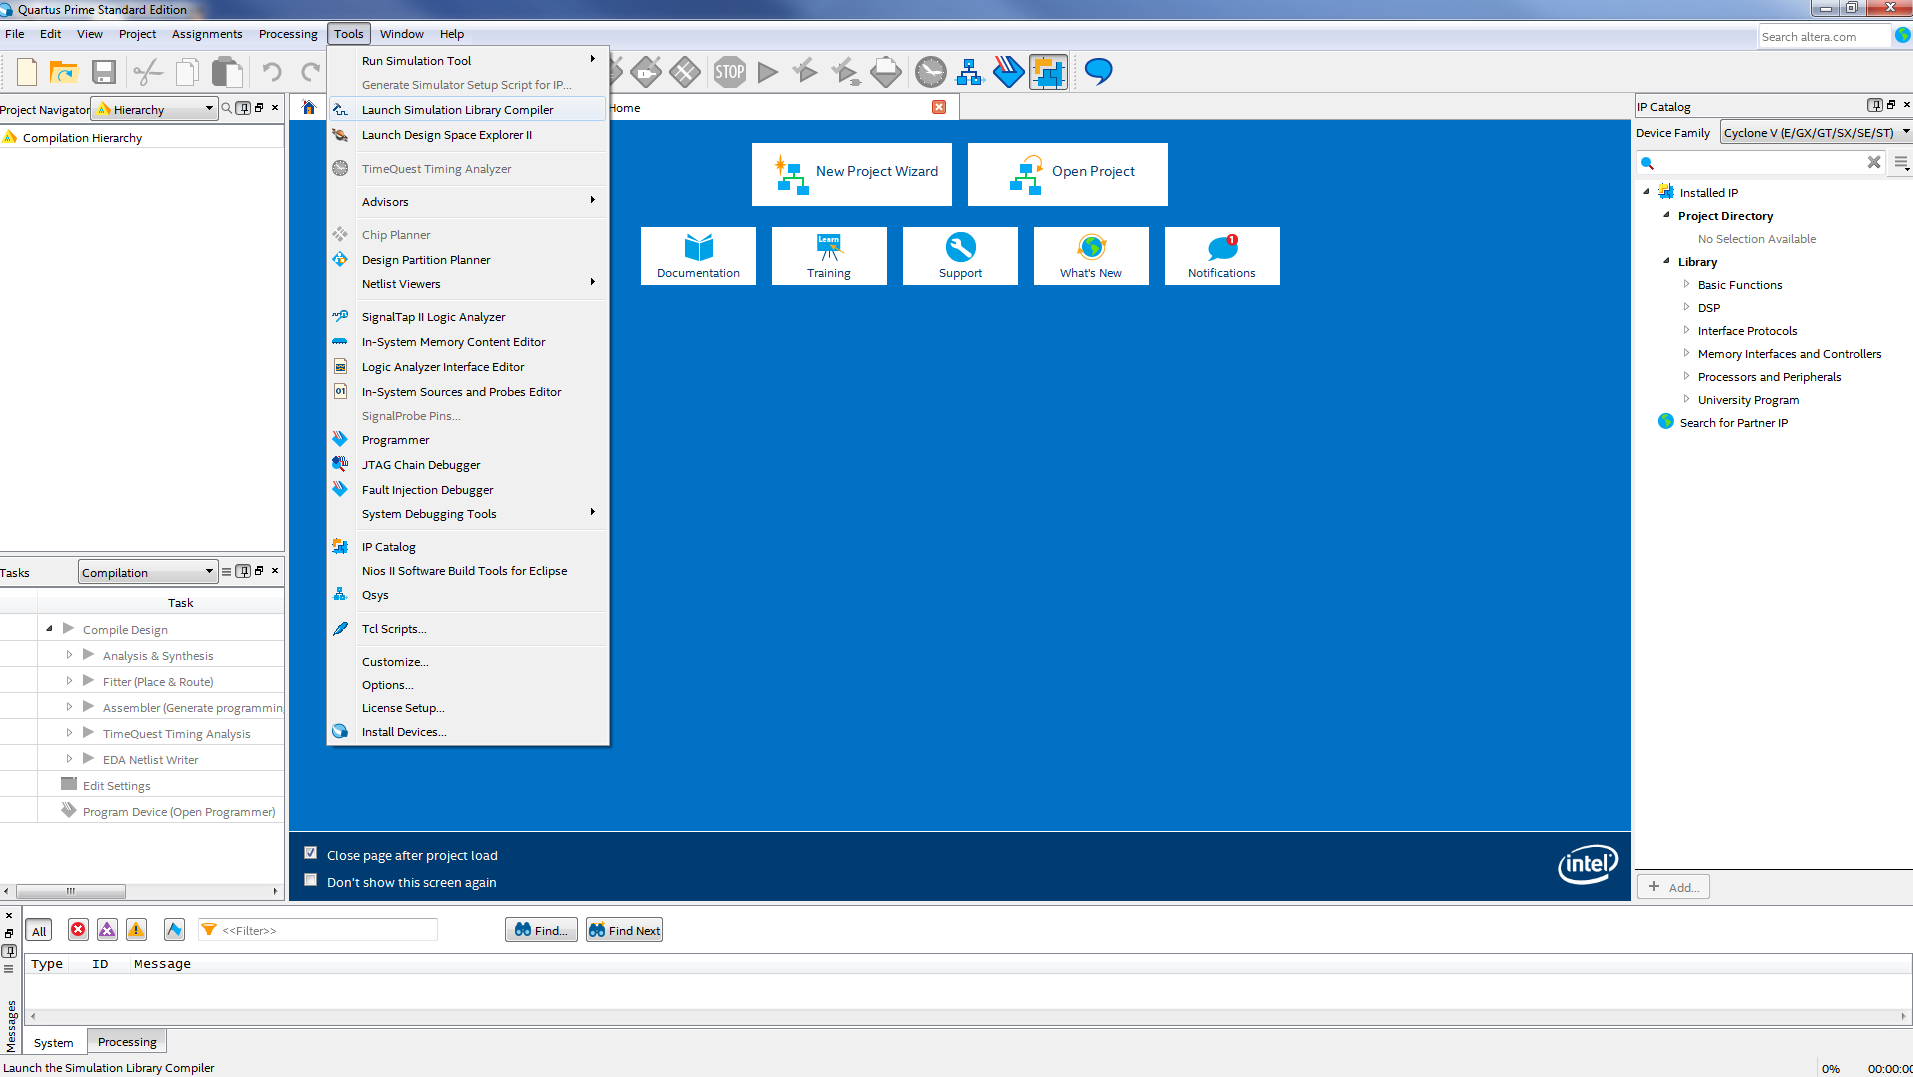
Task: Expand Memory Interfaces and Controllers node
Action: coord(1686,353)
